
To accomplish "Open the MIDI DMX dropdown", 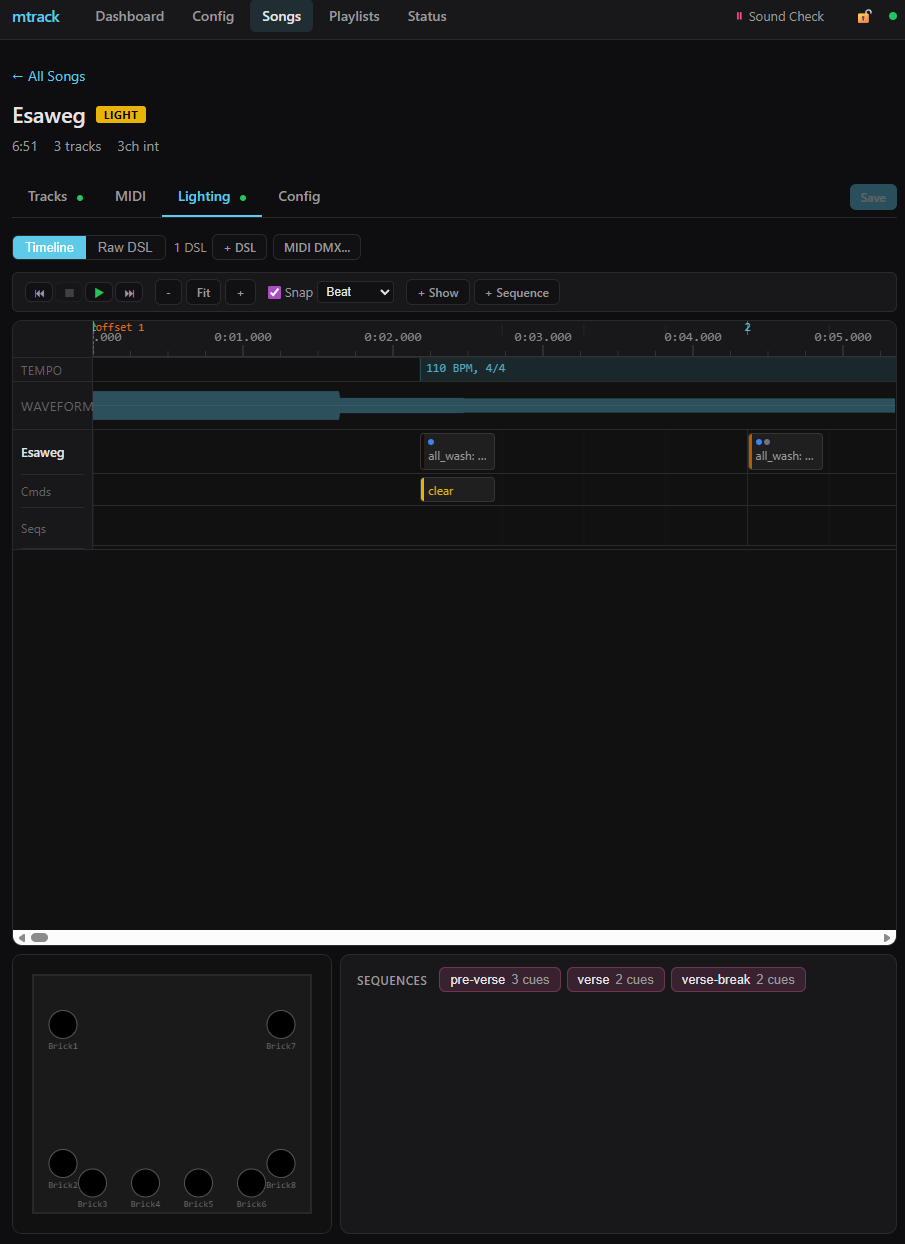I will [x=316, y=247].
